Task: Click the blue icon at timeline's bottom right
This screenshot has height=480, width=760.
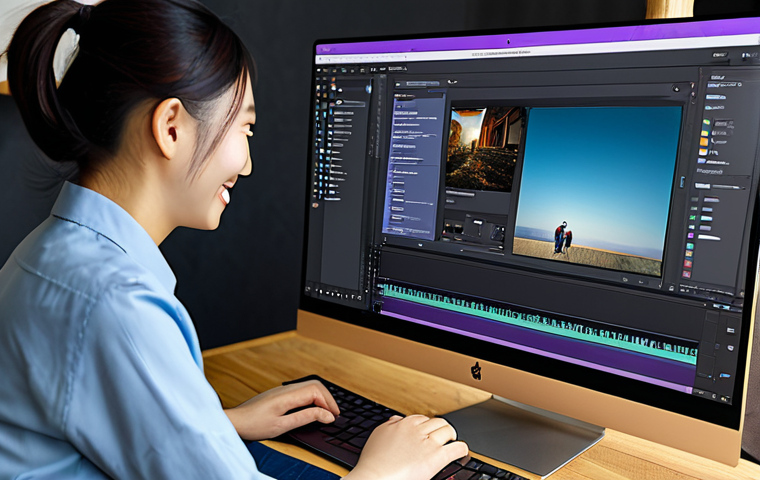Action: 725,375
